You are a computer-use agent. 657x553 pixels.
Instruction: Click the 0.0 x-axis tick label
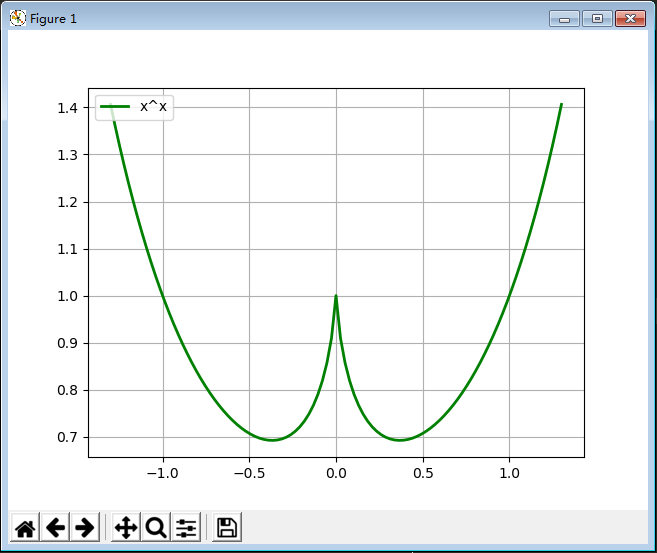[336, 473]
